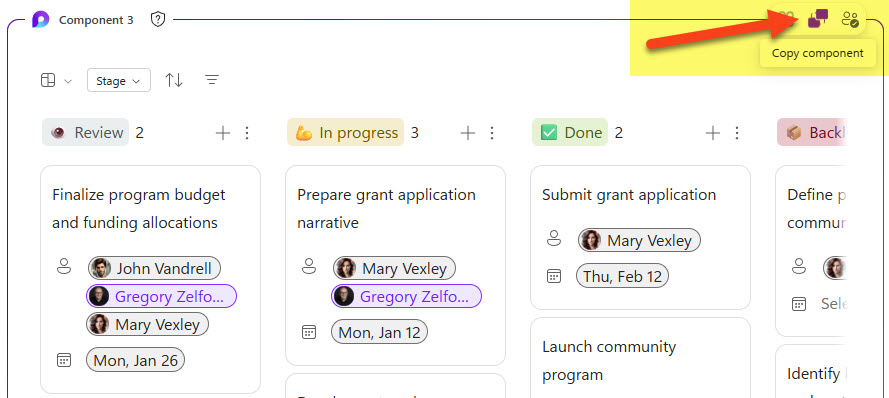Click assignee icon on Finalize program budget card
The width and height of the screenshot is (889, 398).
point(64,266)
